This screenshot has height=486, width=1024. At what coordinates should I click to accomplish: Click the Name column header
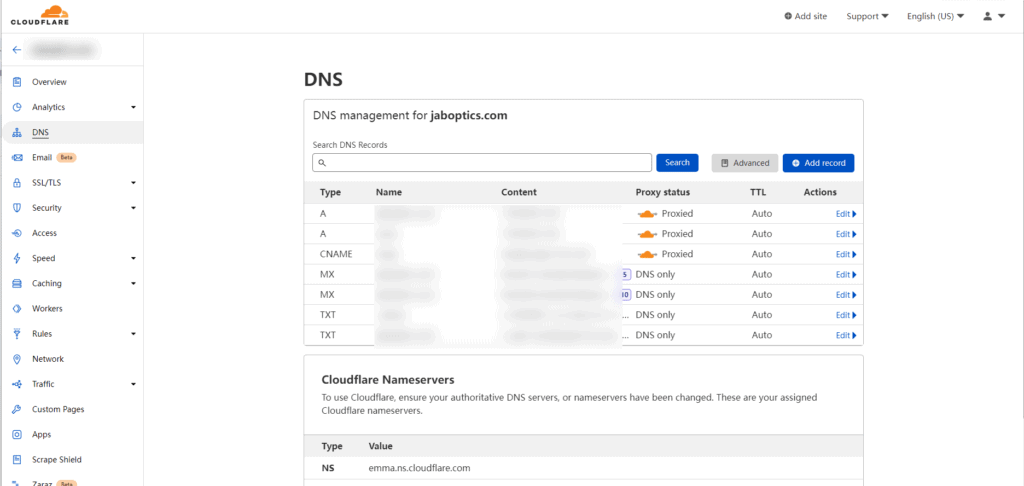click(389, 193)
